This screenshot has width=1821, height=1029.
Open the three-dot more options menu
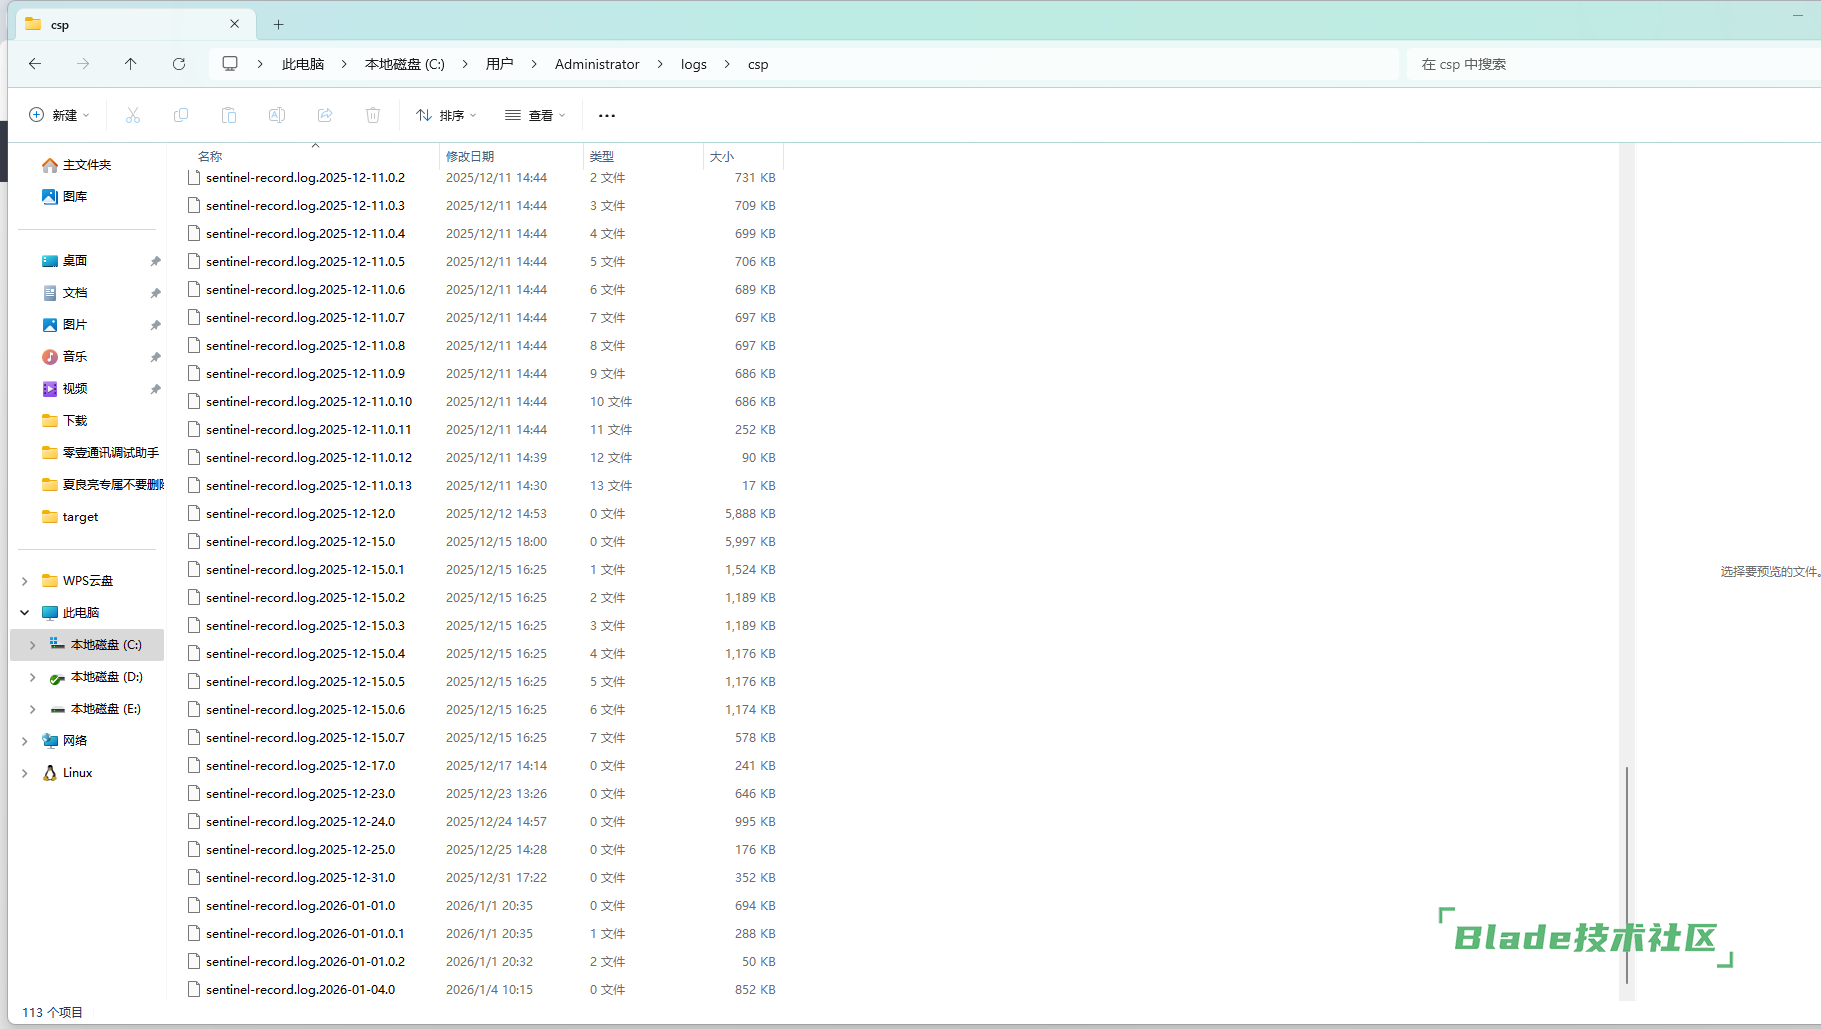click(607, 116)
